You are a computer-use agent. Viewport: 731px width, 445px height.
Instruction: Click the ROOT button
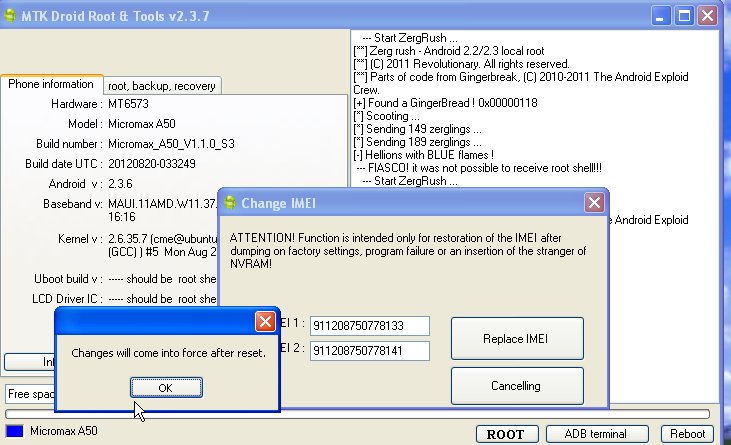pos(508,434)
